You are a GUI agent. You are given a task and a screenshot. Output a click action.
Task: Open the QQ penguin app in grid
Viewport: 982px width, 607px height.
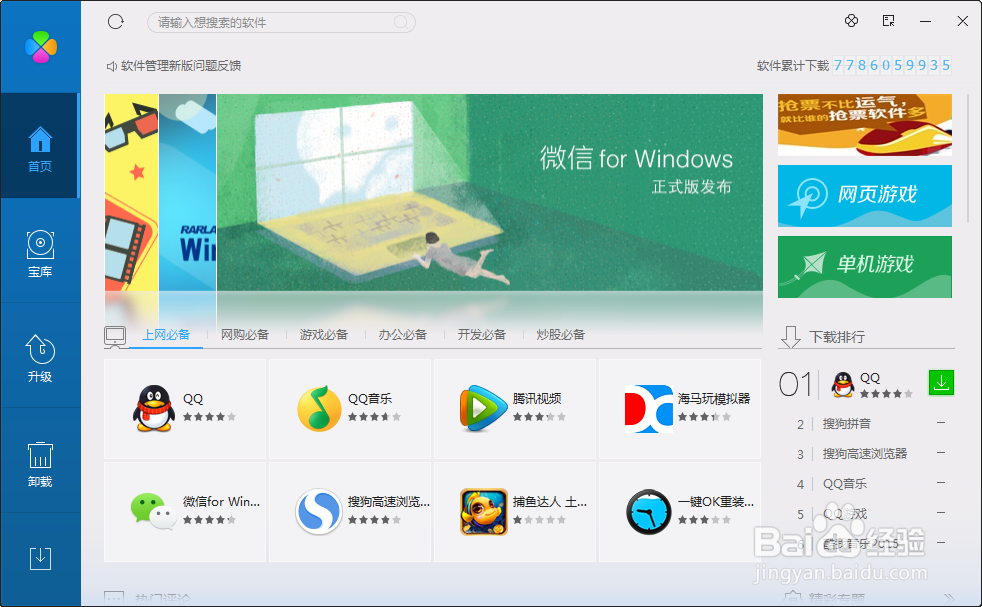pyautogui.click(x=153, y=408)
